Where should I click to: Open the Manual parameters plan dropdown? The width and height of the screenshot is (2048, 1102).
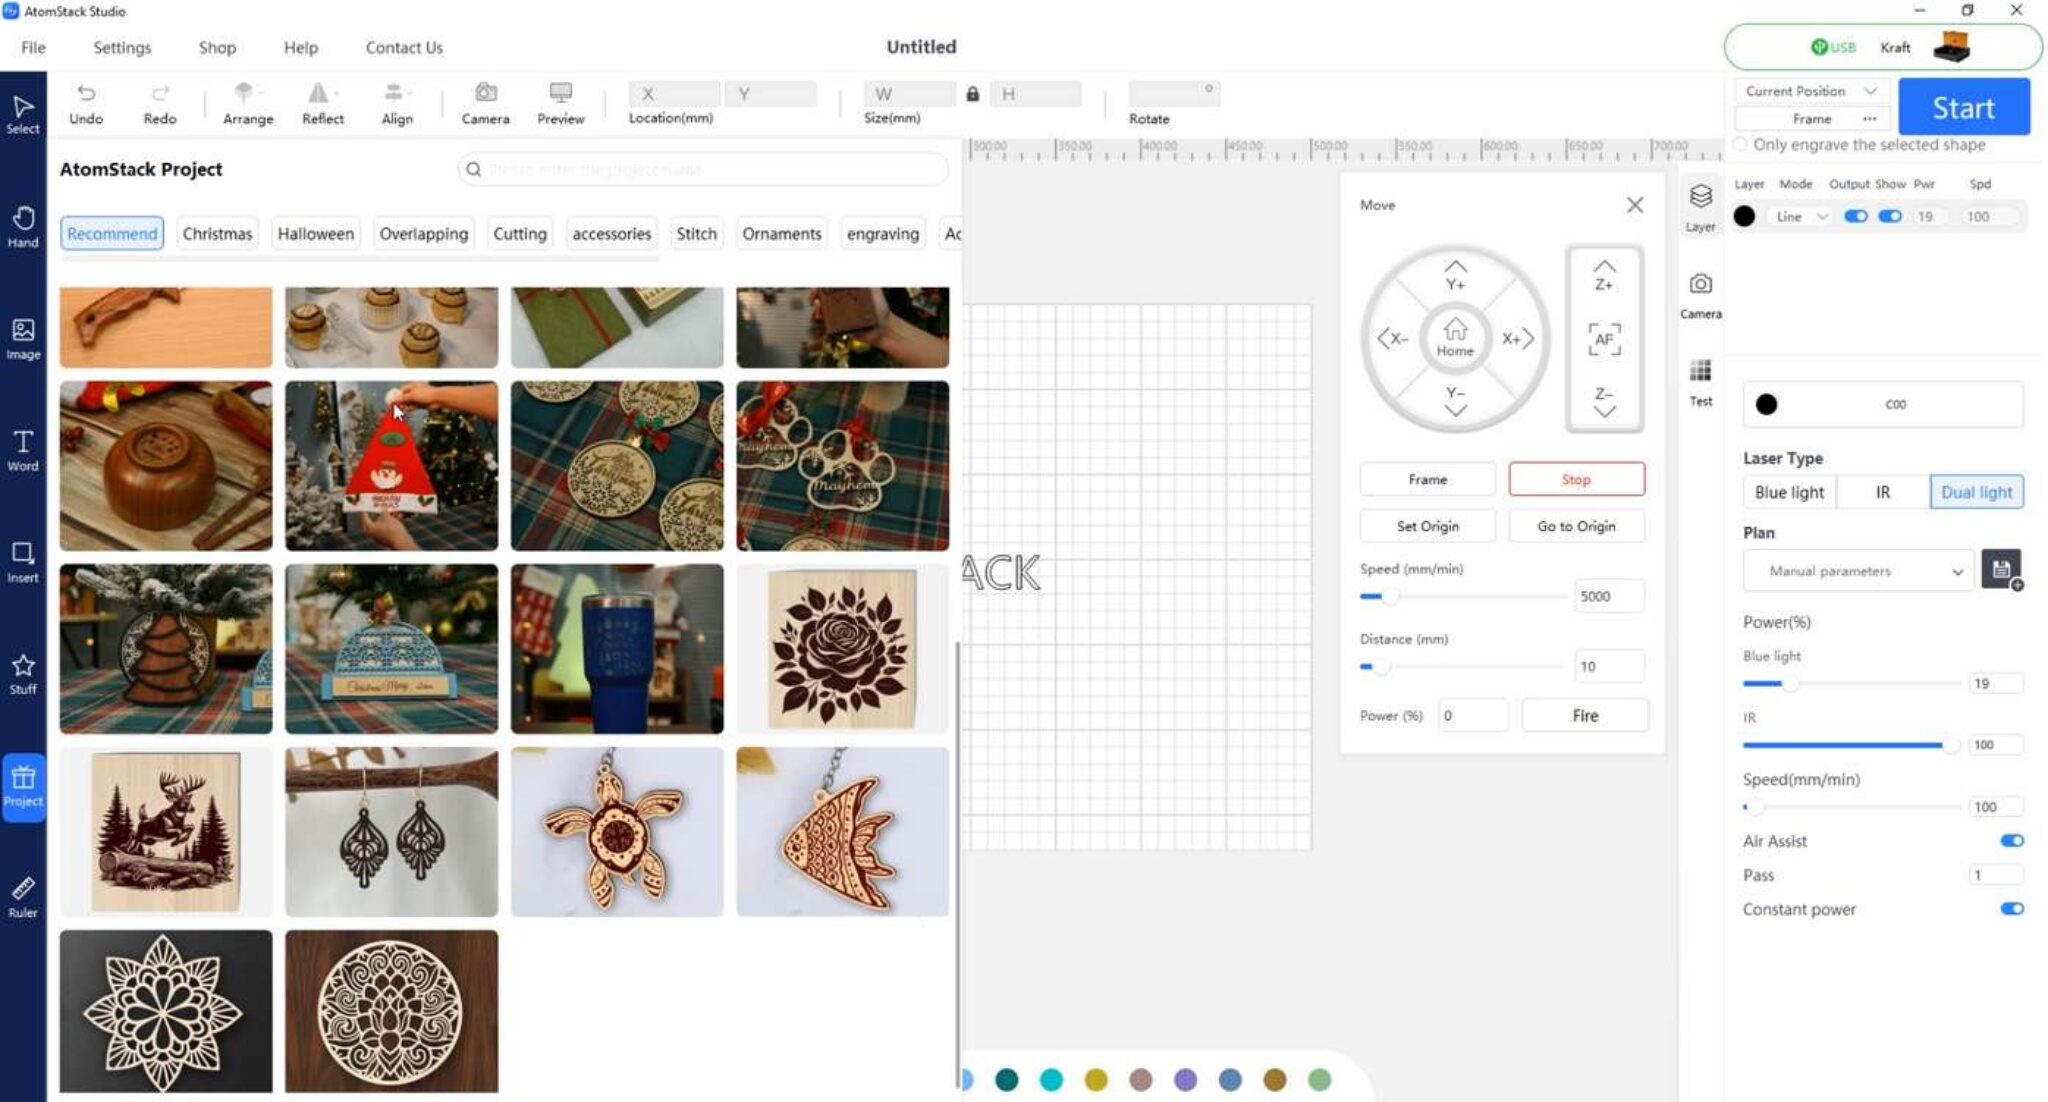[1857, 571]
